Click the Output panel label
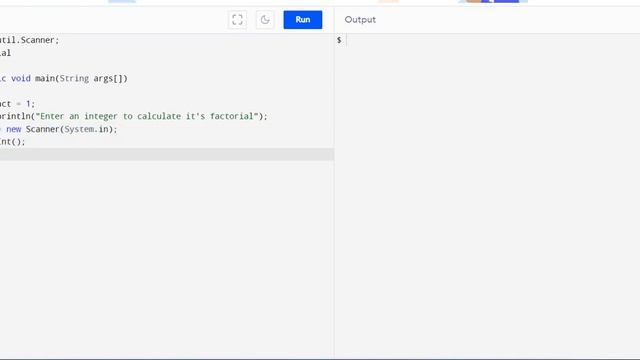The width and height of the screenshot is (640, 360). click(360, 20)
